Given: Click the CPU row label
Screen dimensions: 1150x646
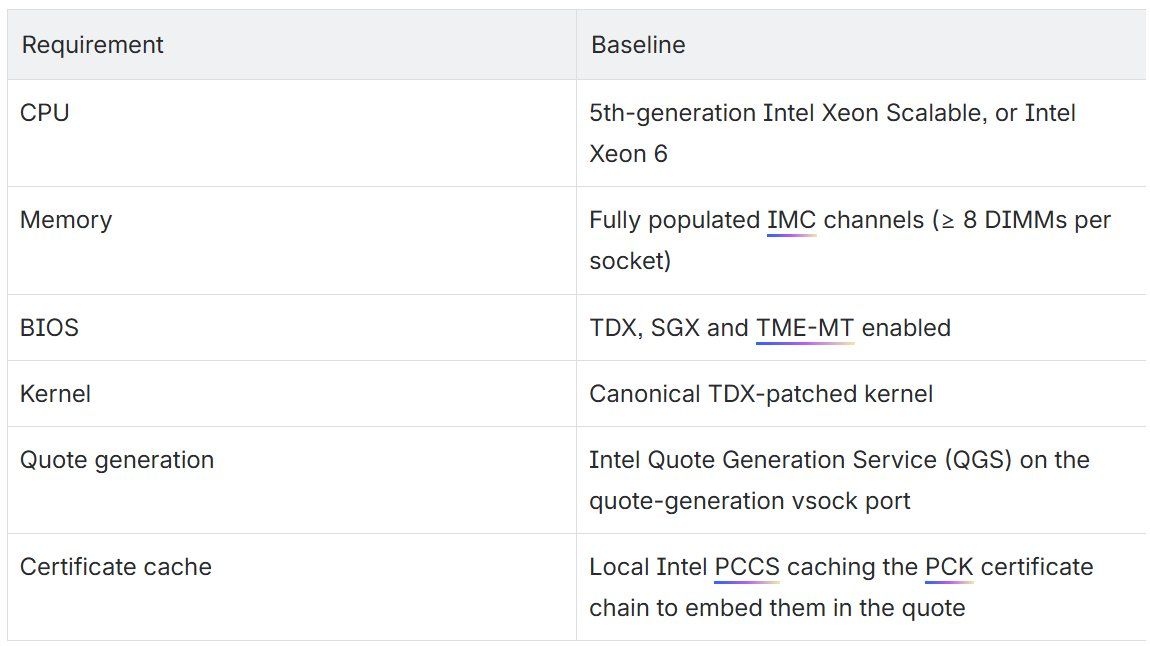Looking at the screenshot, I should (45, 113).
